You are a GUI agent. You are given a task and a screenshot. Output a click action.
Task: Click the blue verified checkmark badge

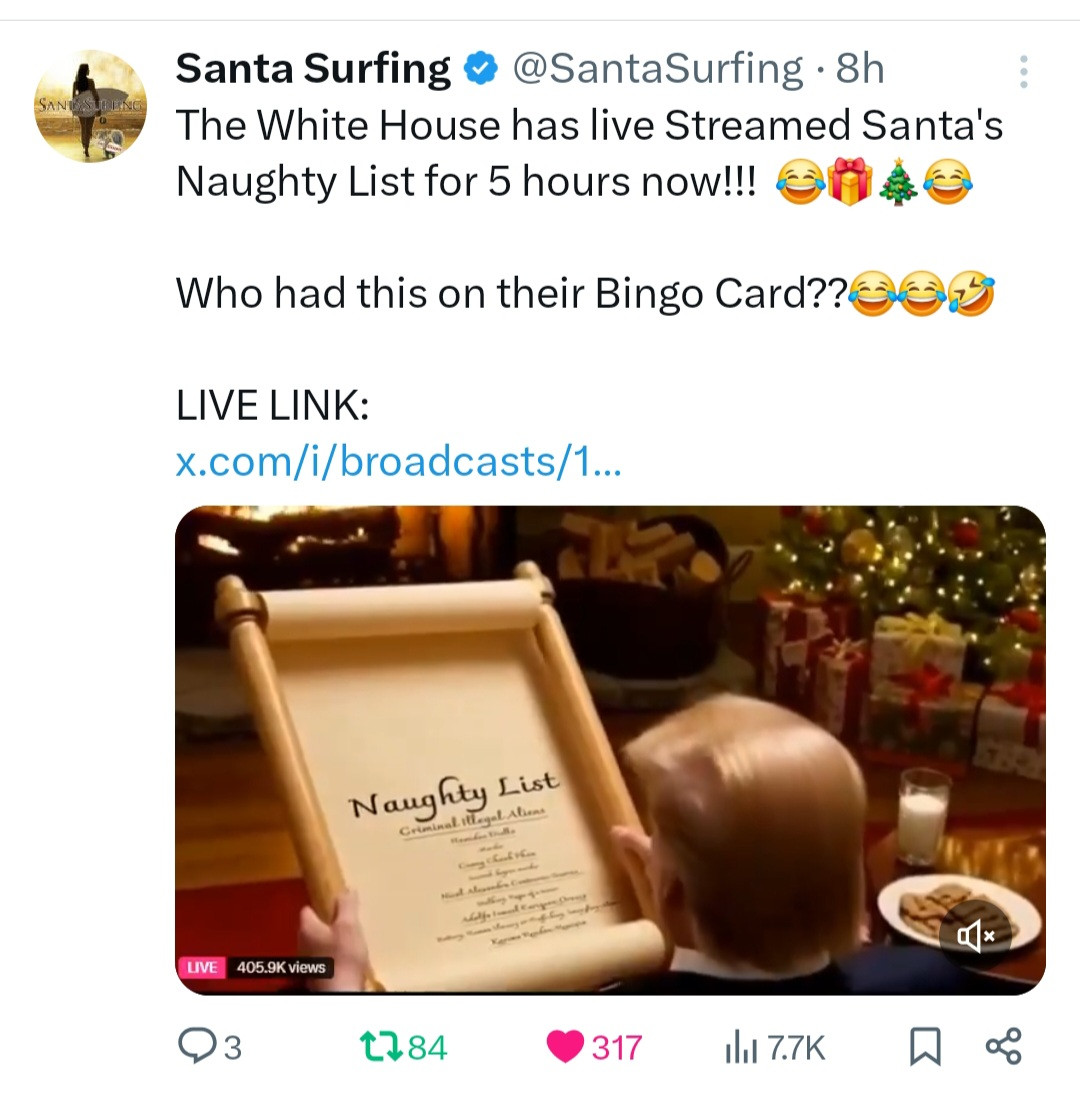click(x=482, y=70)
